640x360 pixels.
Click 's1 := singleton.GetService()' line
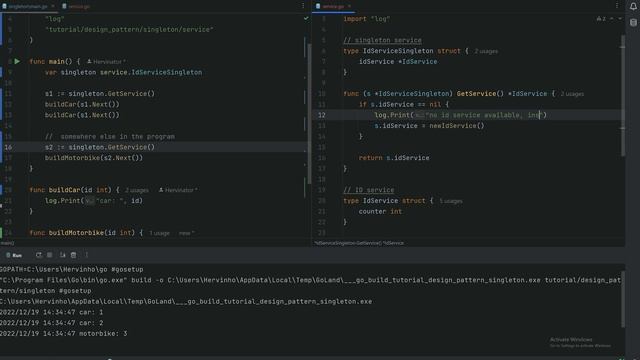100,94
